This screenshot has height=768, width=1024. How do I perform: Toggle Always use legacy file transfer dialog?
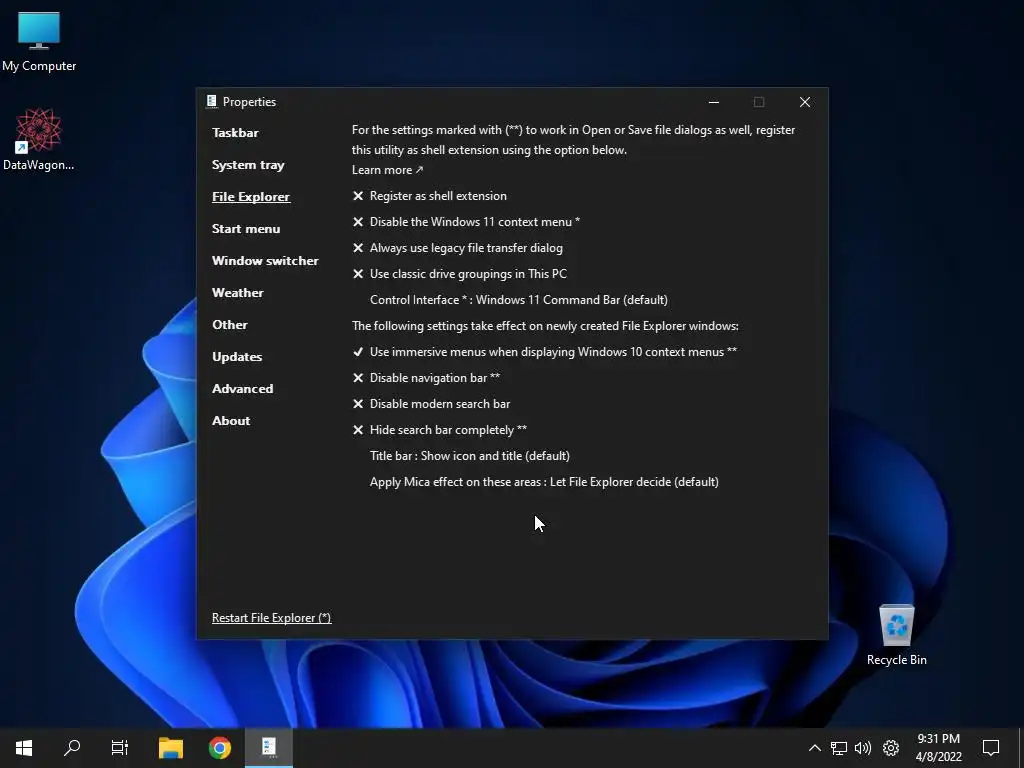tap(457, 248)
